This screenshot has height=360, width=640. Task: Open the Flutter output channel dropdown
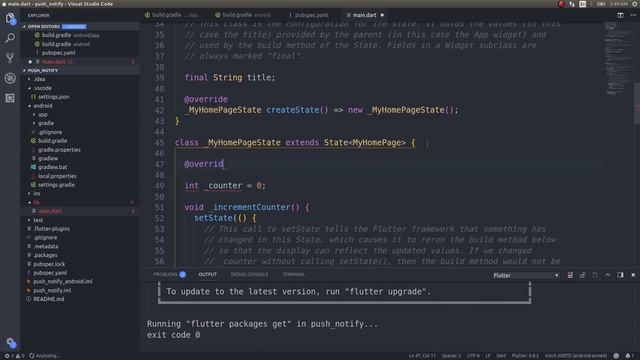pos(525,276)
